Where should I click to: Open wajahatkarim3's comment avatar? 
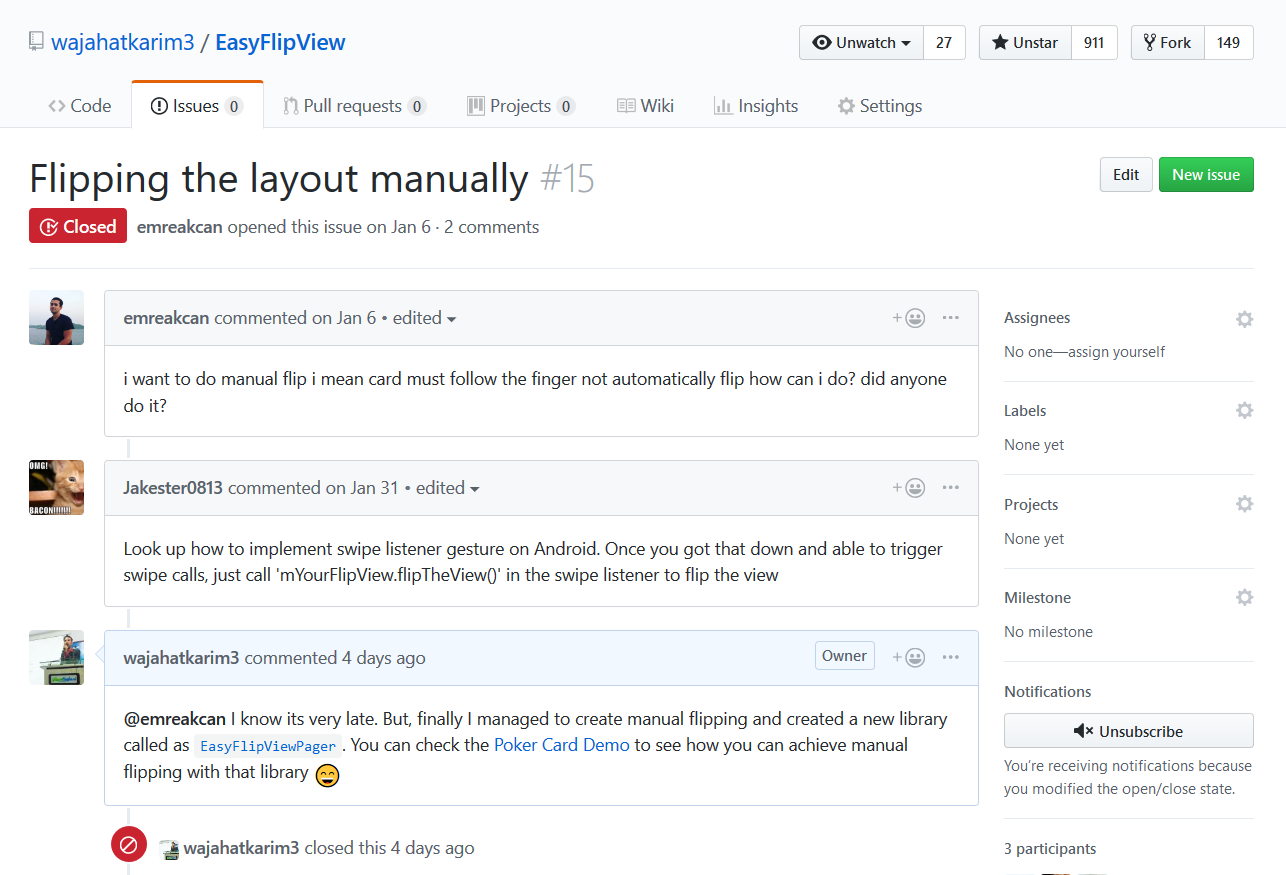[56, 658]
